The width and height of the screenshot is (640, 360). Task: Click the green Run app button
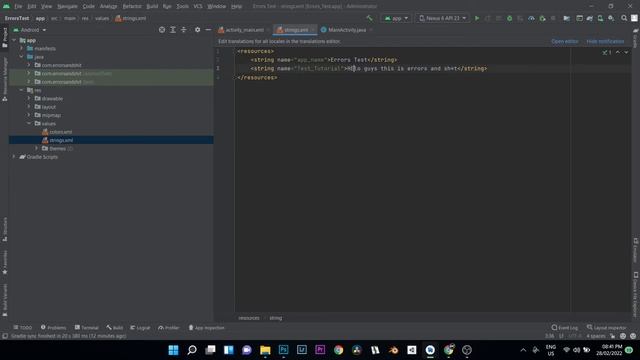click(477, 18)
